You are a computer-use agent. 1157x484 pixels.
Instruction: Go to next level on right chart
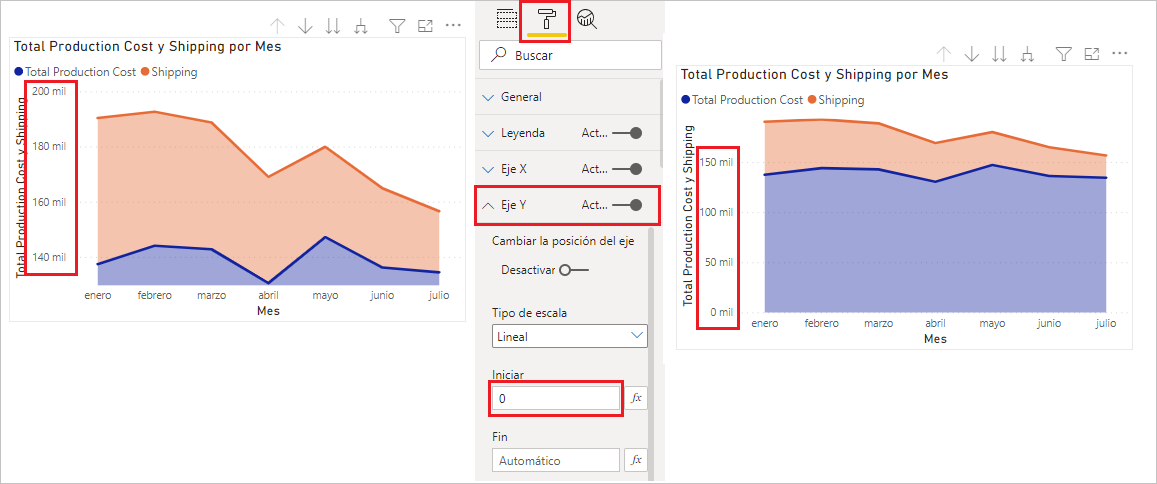pos(1000,53)
